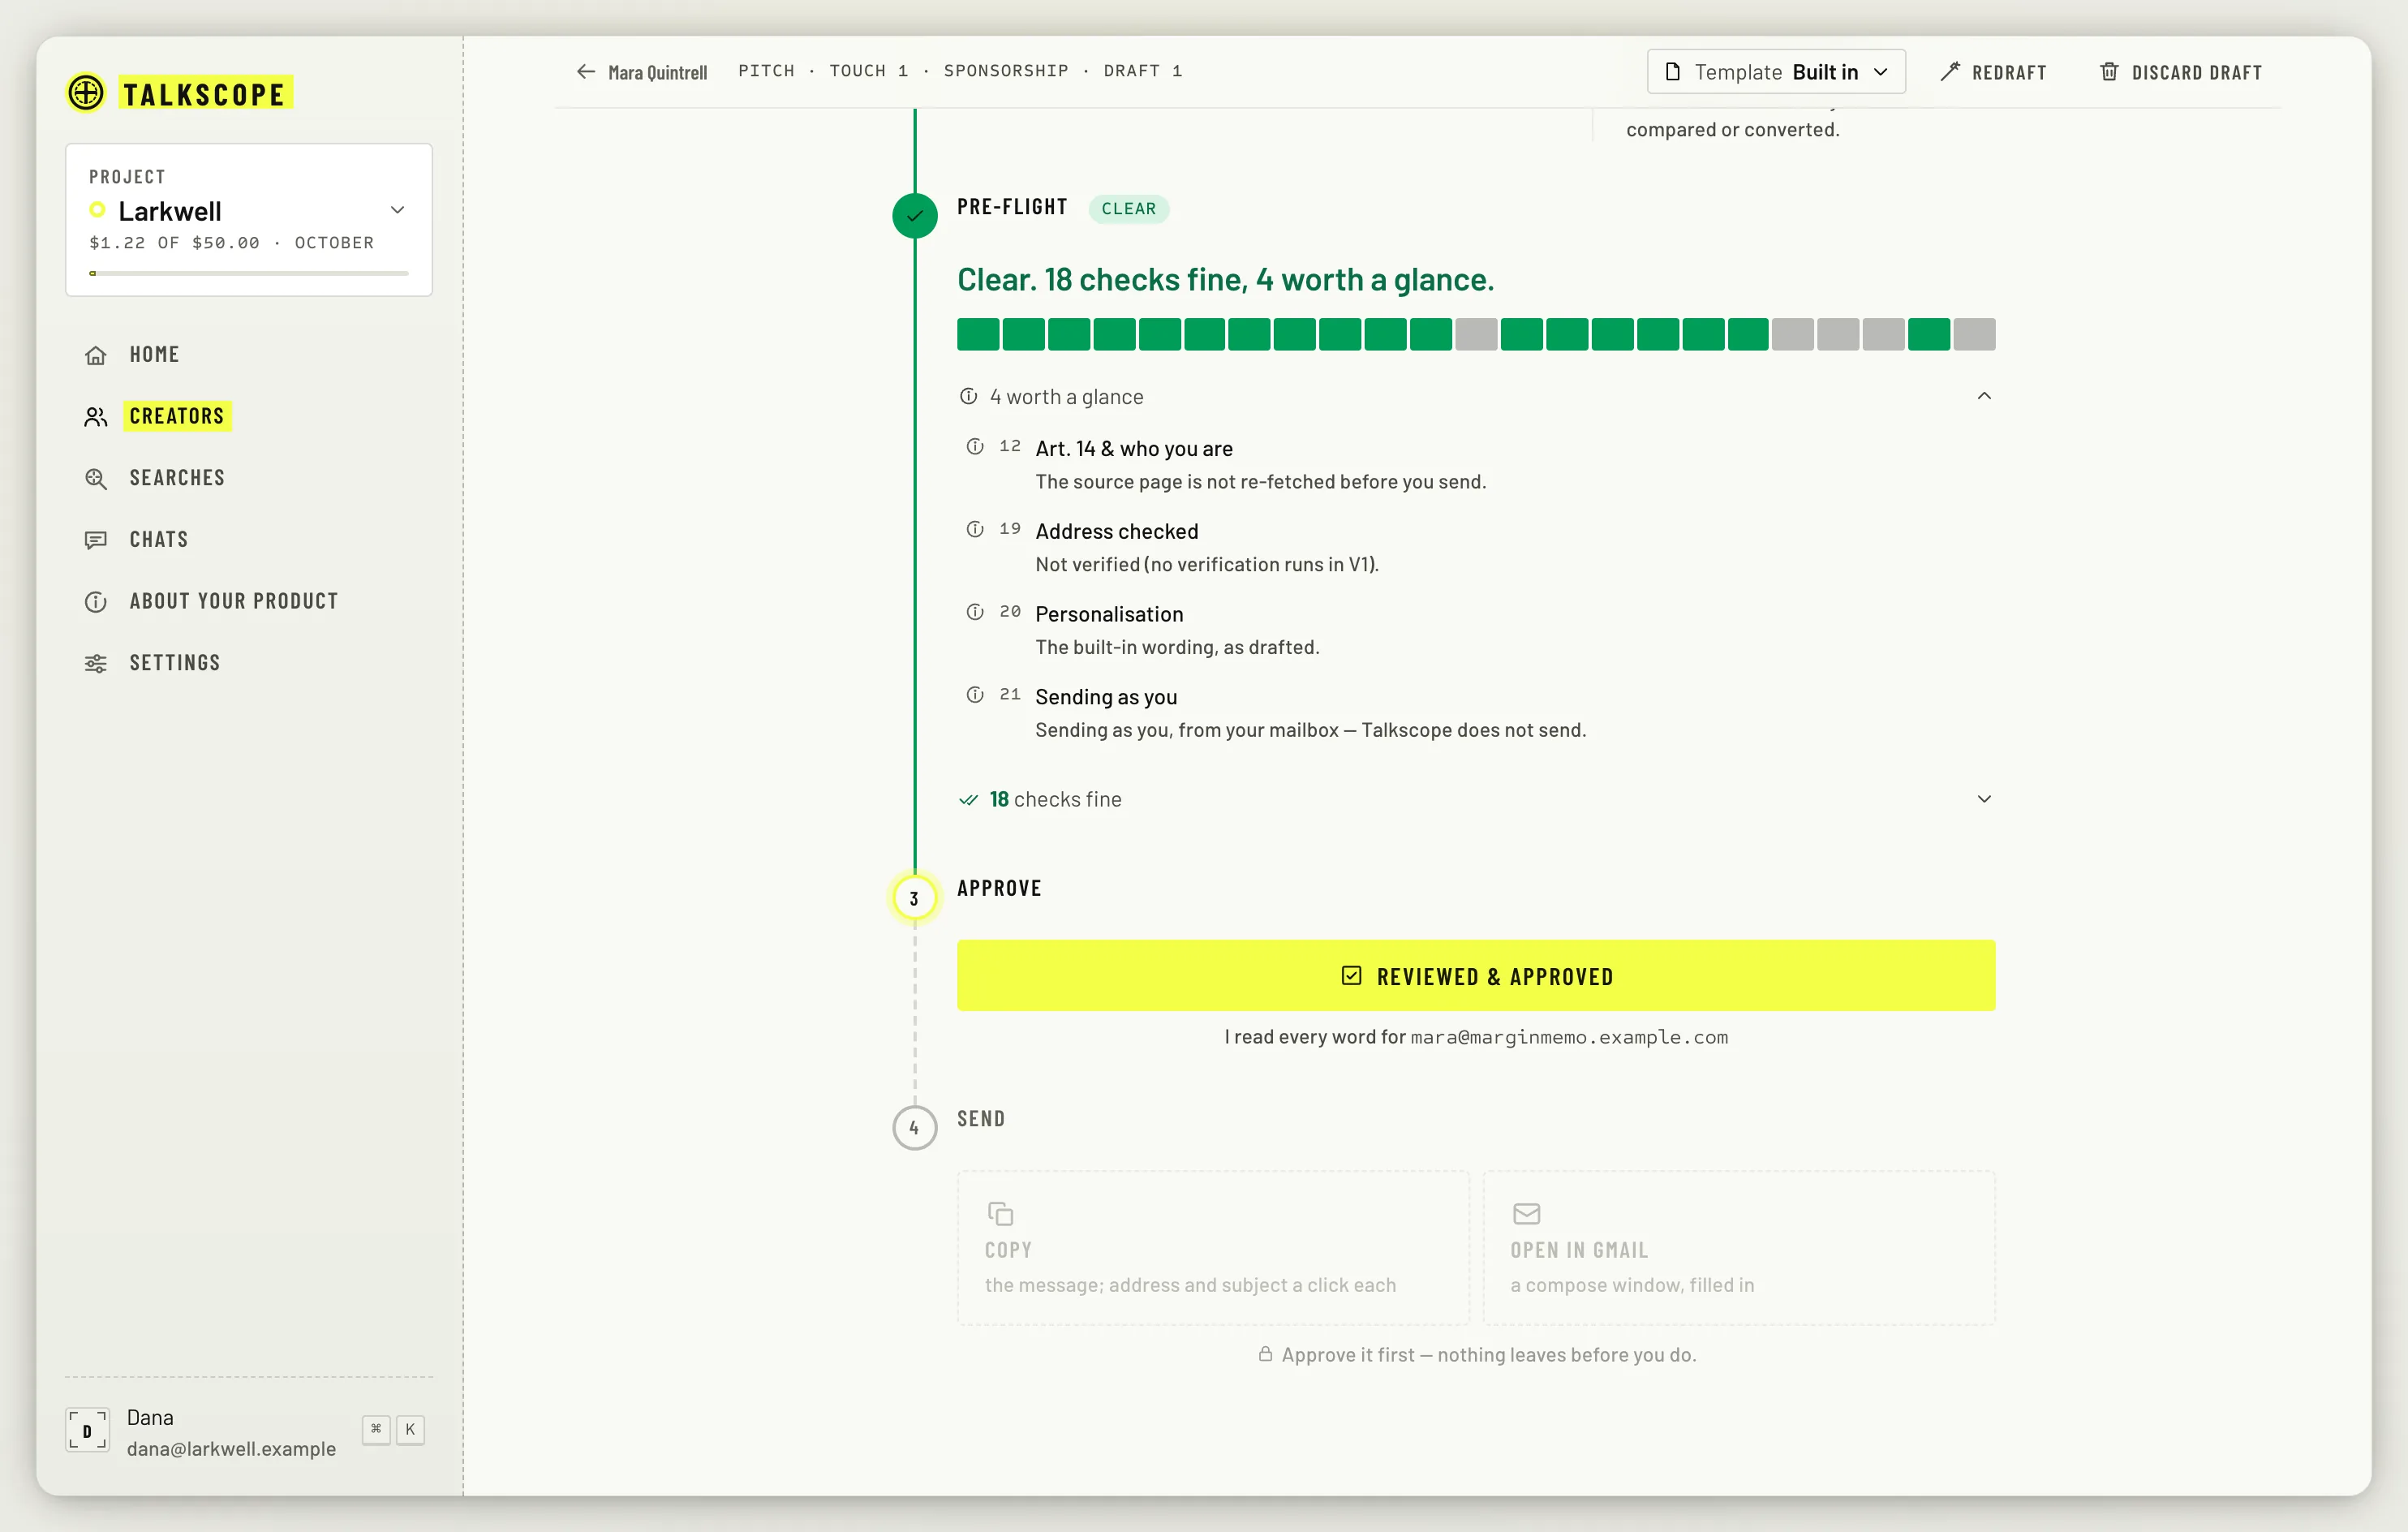The width and height of the screenshot is (2408, 1532).
Task: Click the Talkscope logo icon
Action: [86, 93]
